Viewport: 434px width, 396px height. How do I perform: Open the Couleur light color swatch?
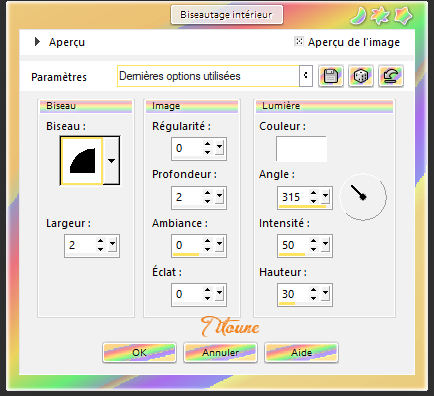pyautogui.click(x=301, y=149)
